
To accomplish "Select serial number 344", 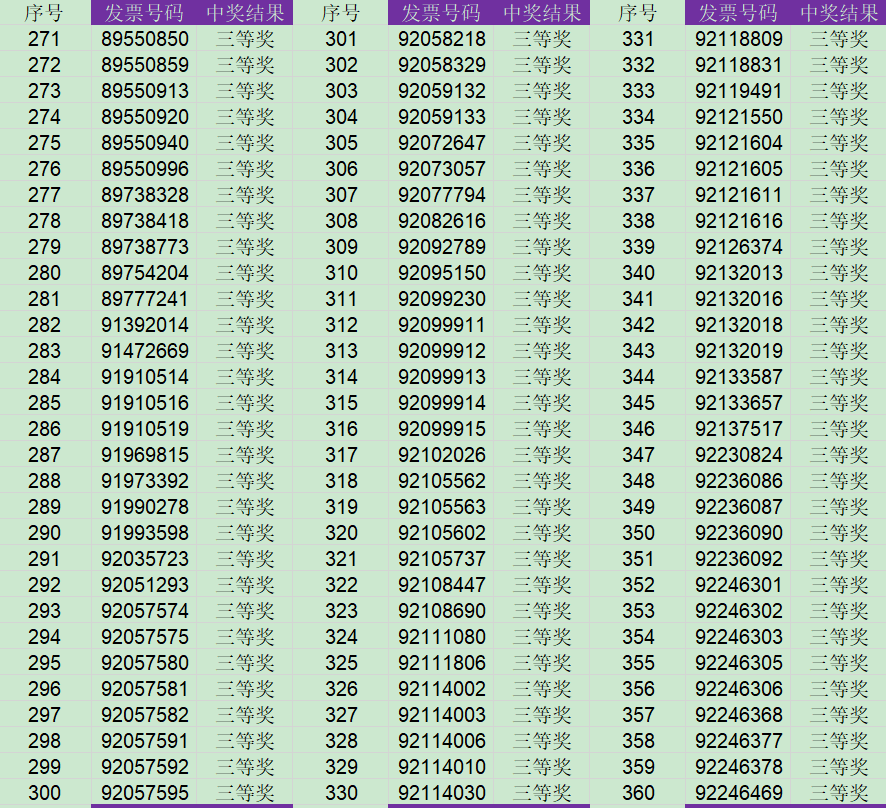I will click(639, 377).
